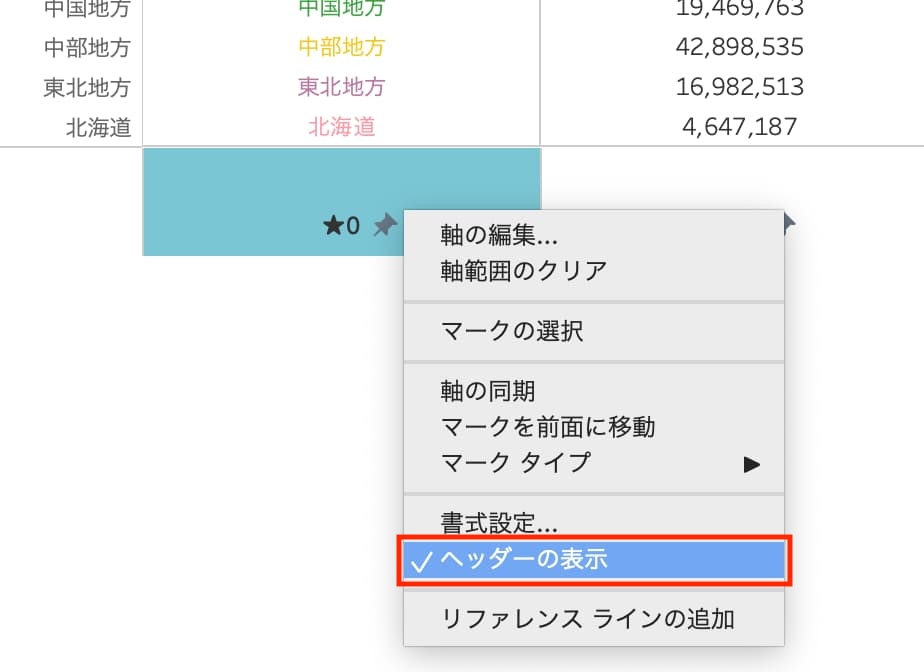Select the gray 東北地方 row header
The image size is (924, 672).
87,88
